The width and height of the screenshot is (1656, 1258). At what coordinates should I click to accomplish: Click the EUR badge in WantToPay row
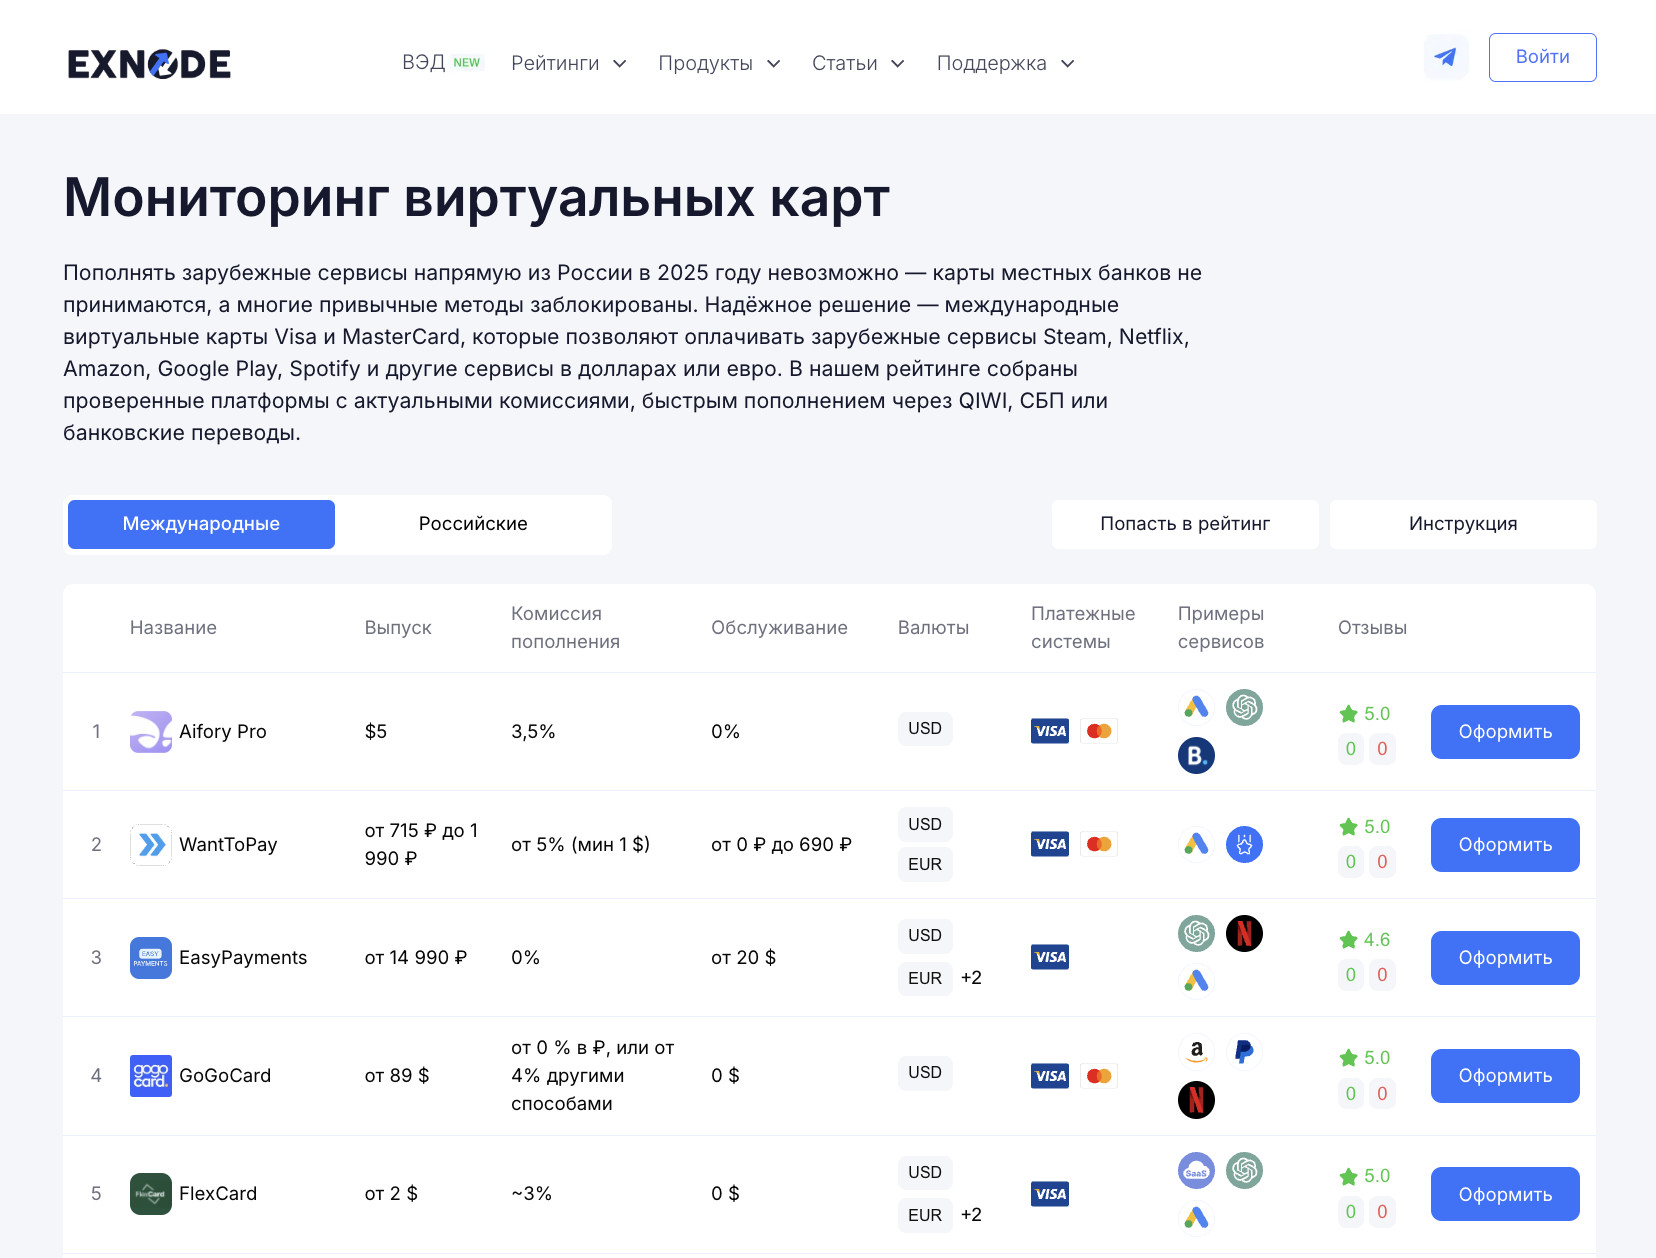pos(925,864)
